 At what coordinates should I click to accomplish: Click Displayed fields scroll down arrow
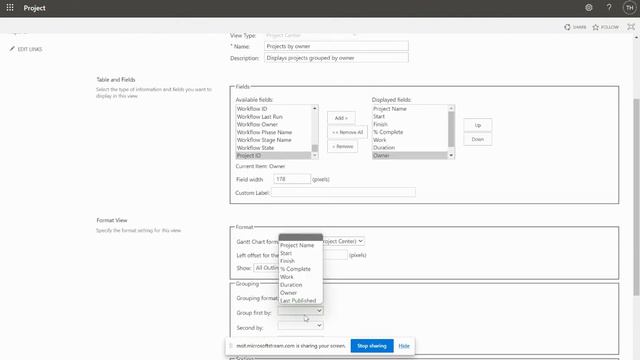(451, 156)
